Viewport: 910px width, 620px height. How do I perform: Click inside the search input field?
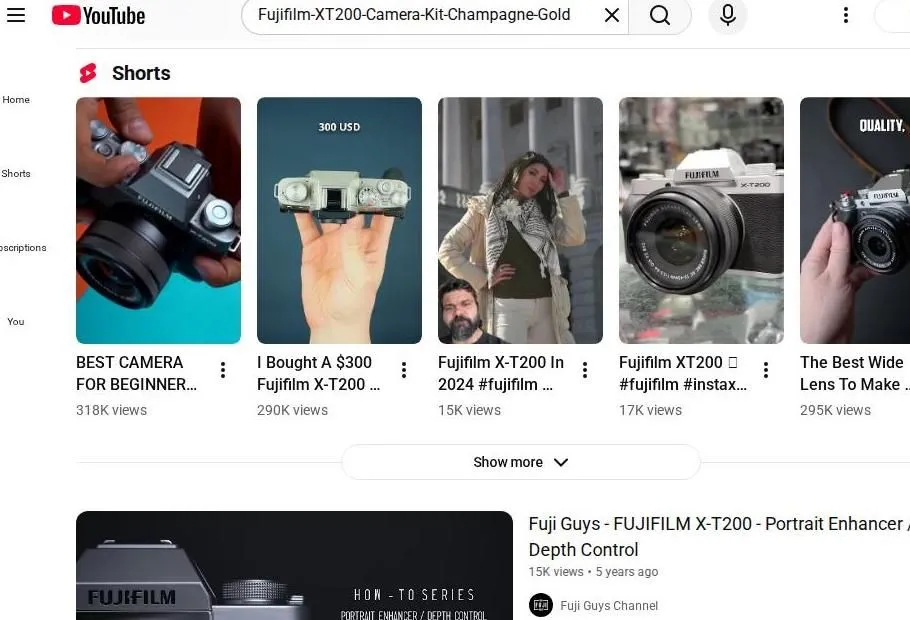click(x=420, y=15)
